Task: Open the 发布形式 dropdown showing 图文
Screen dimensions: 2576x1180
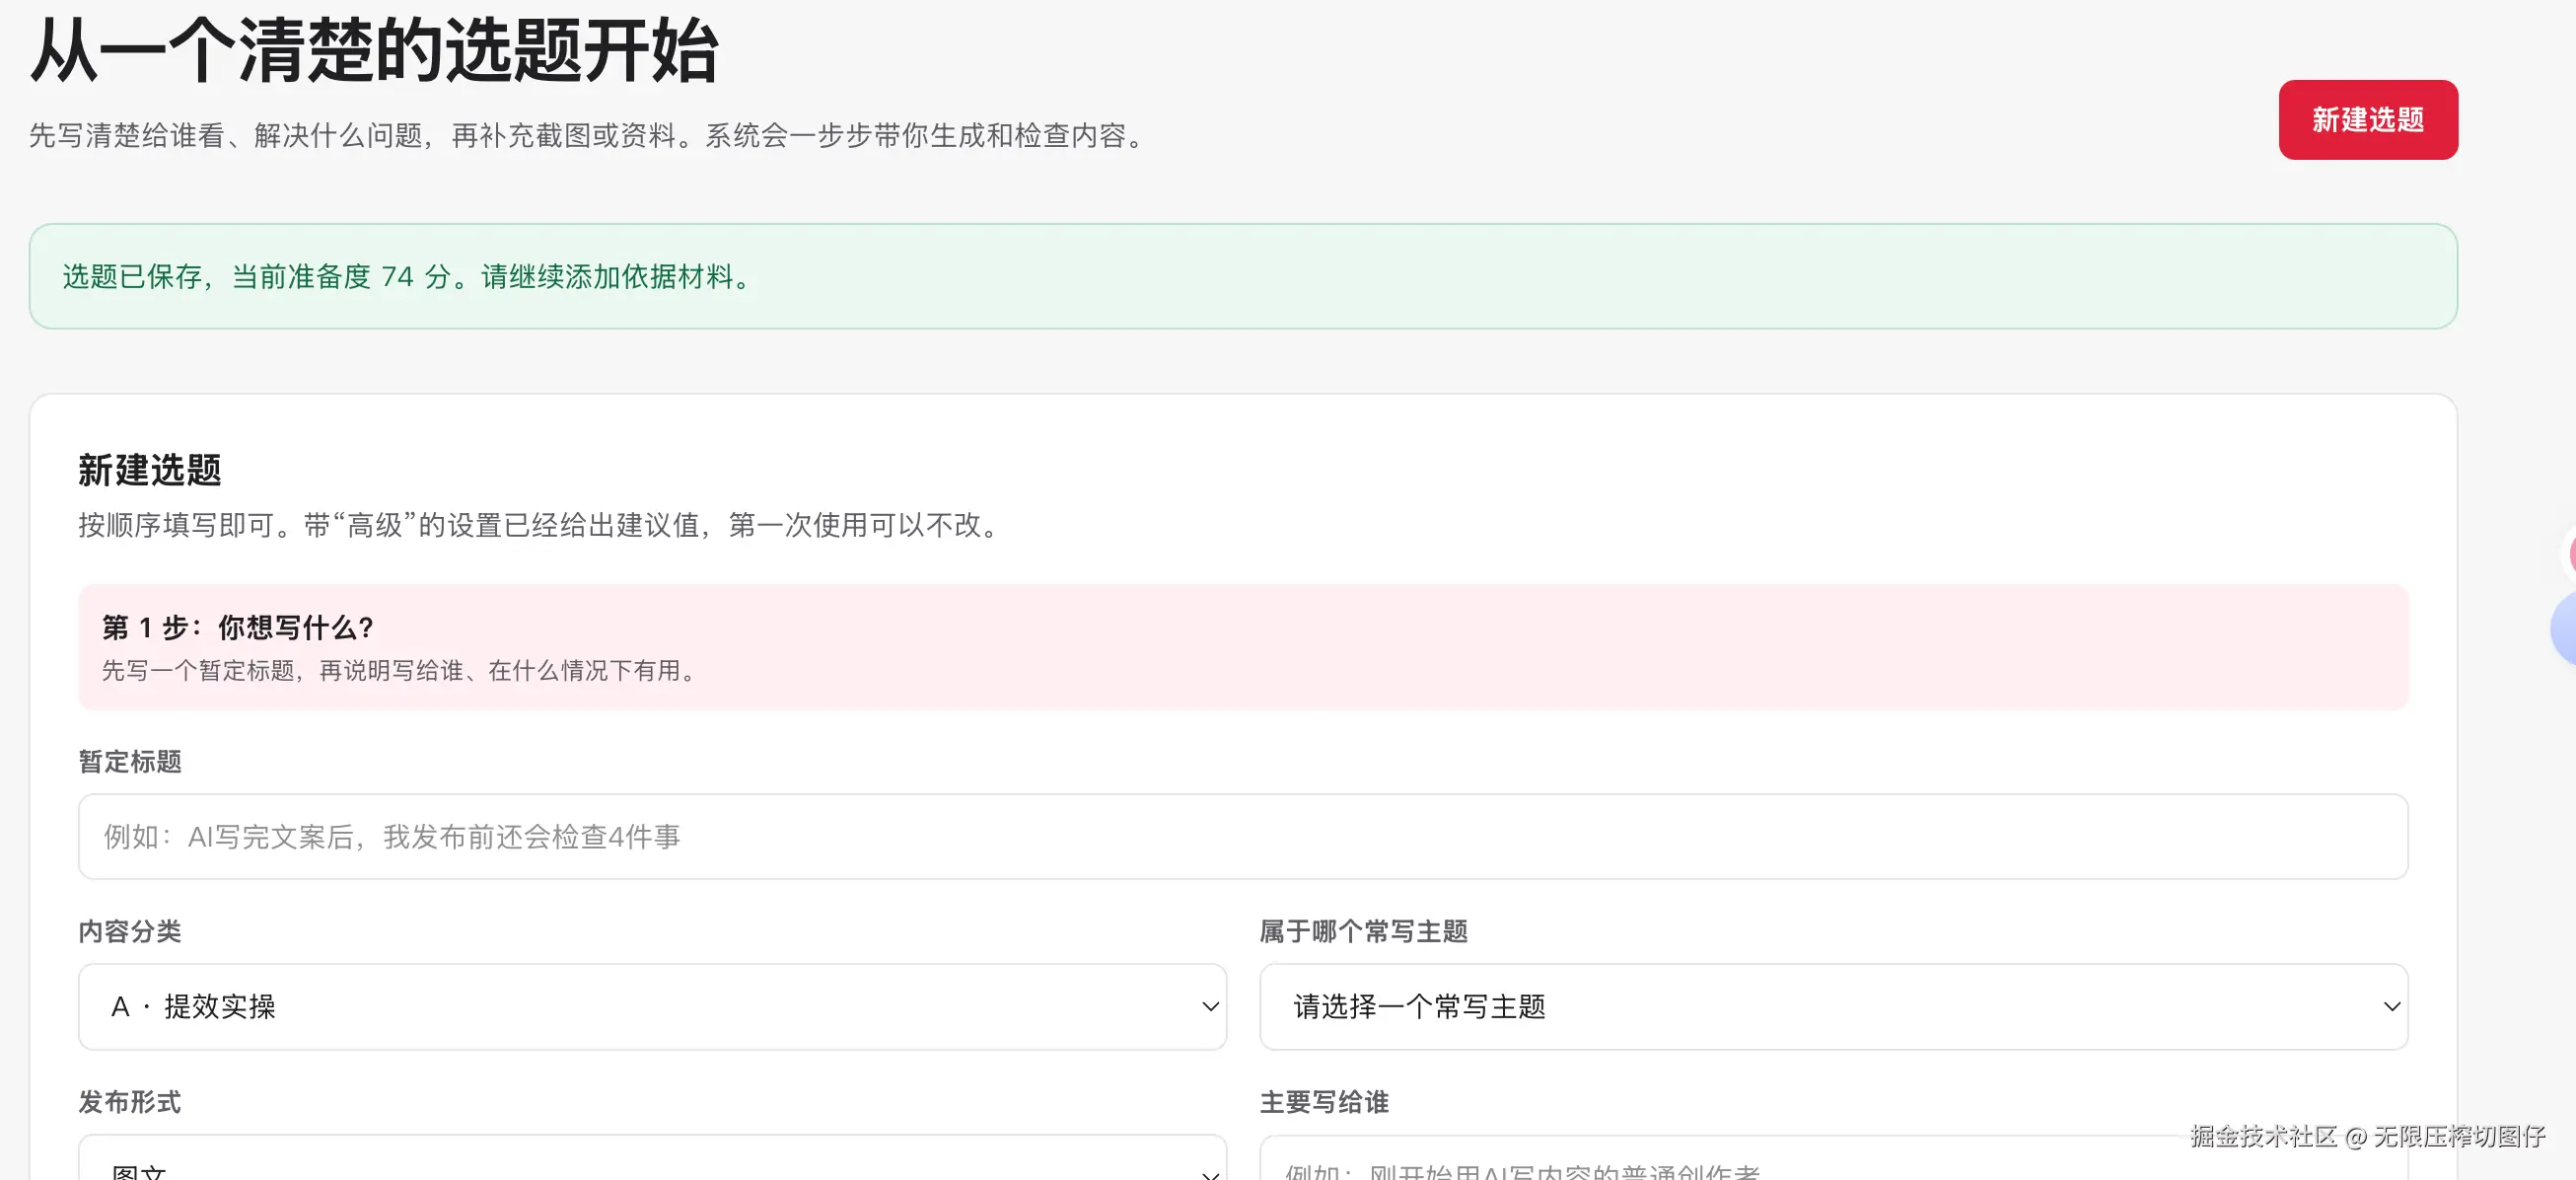Action: (652, 1158)
